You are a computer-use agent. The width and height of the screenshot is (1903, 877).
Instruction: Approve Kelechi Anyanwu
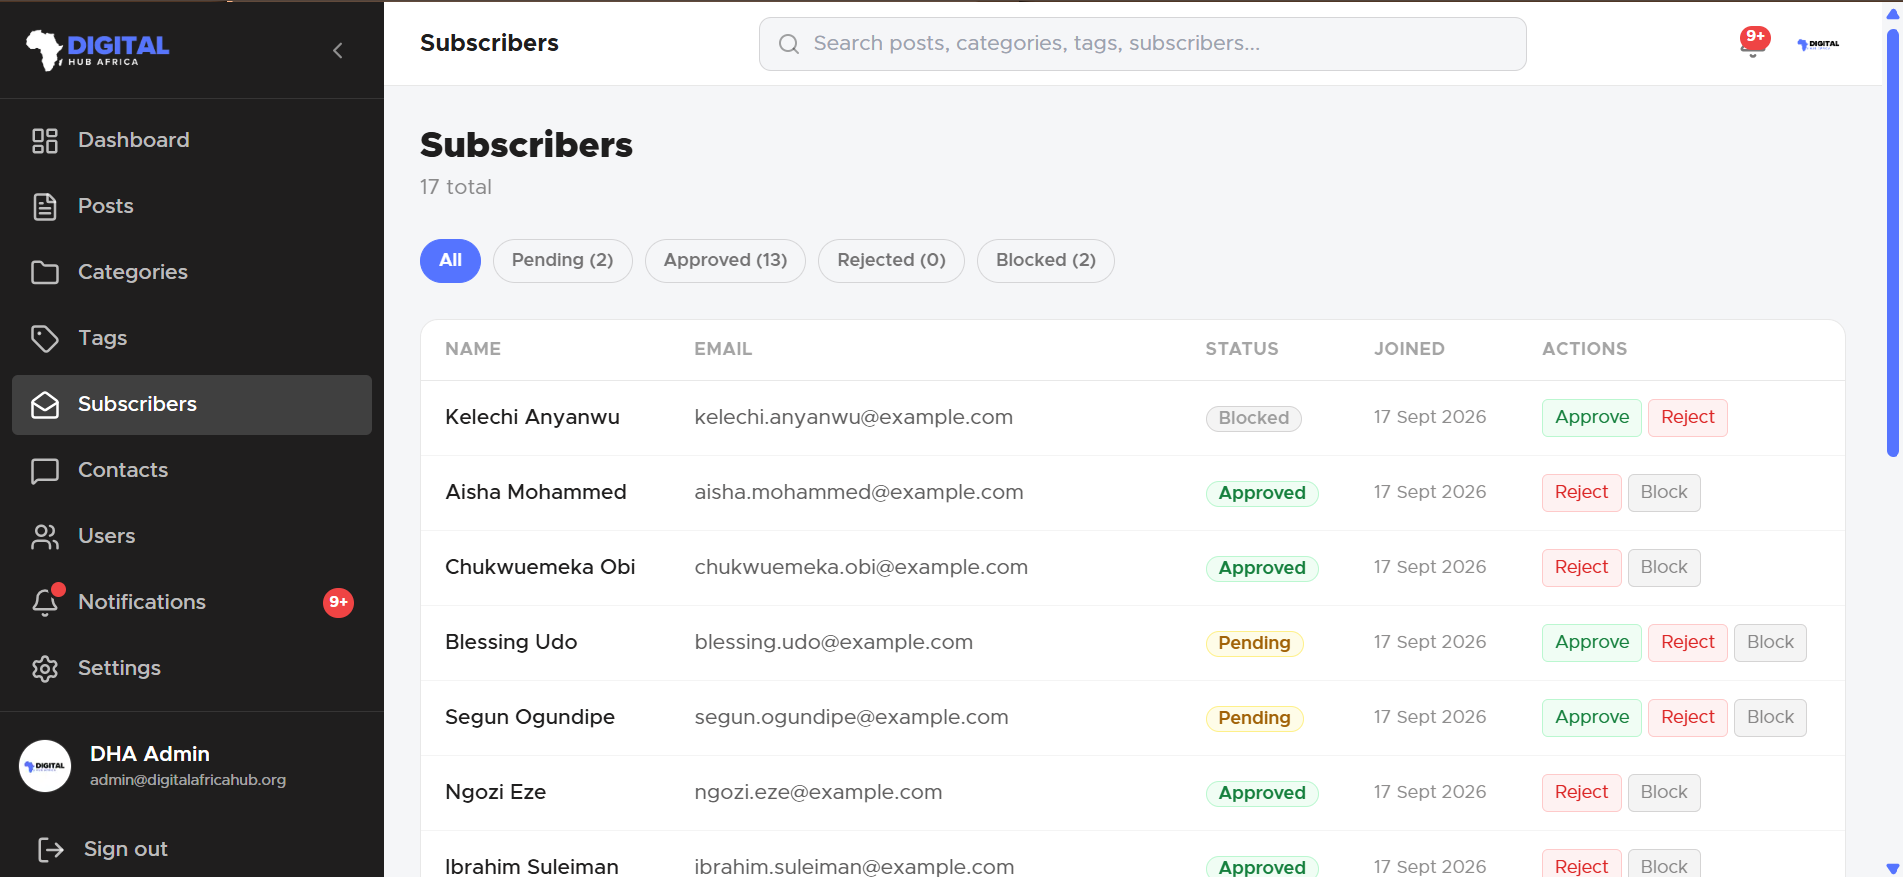(x=1591, y=417)
